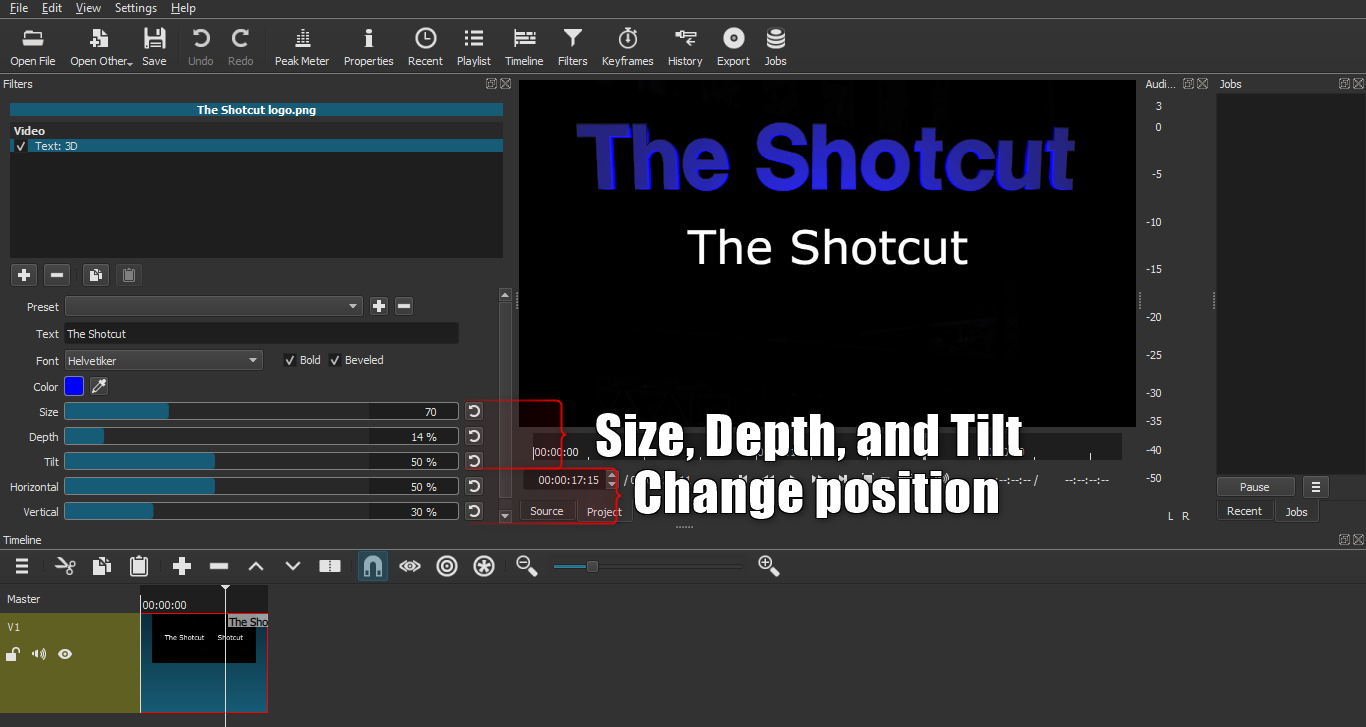Open the Edit menu
The width and height of the screenshot is (1366, 727).
coord(52,8)
